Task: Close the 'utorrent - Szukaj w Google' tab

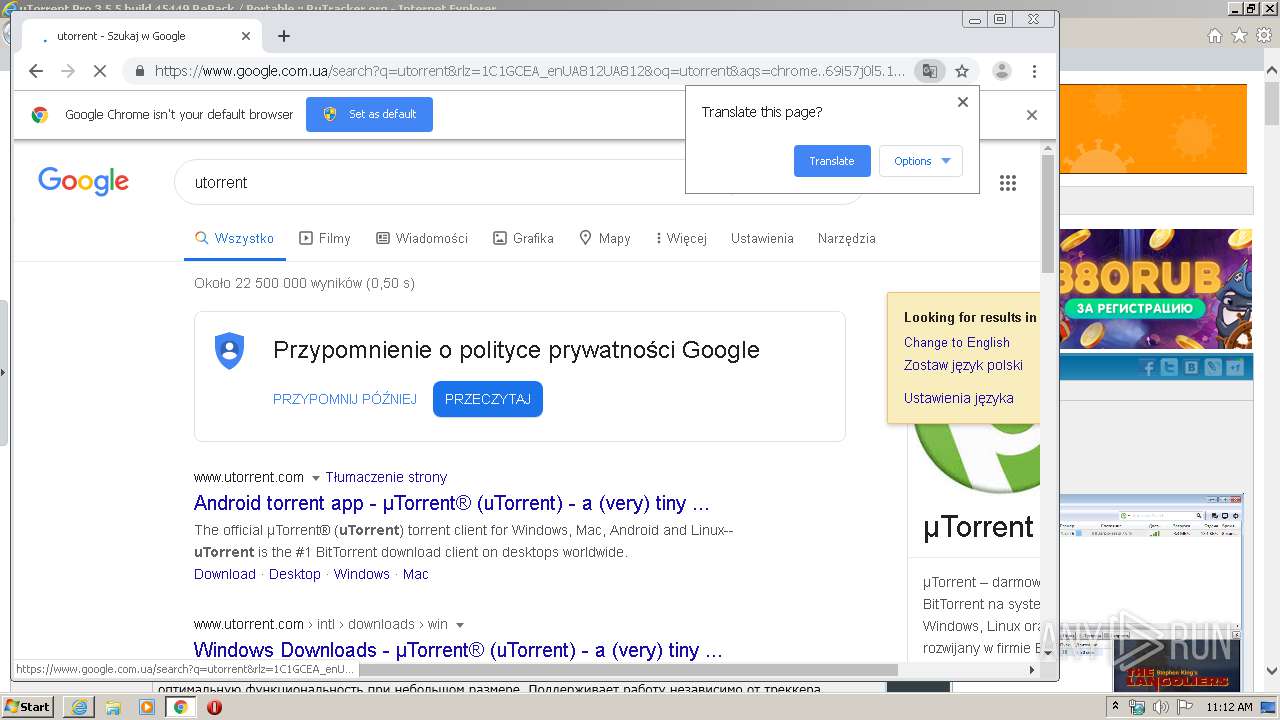Action: coord(246,36)
